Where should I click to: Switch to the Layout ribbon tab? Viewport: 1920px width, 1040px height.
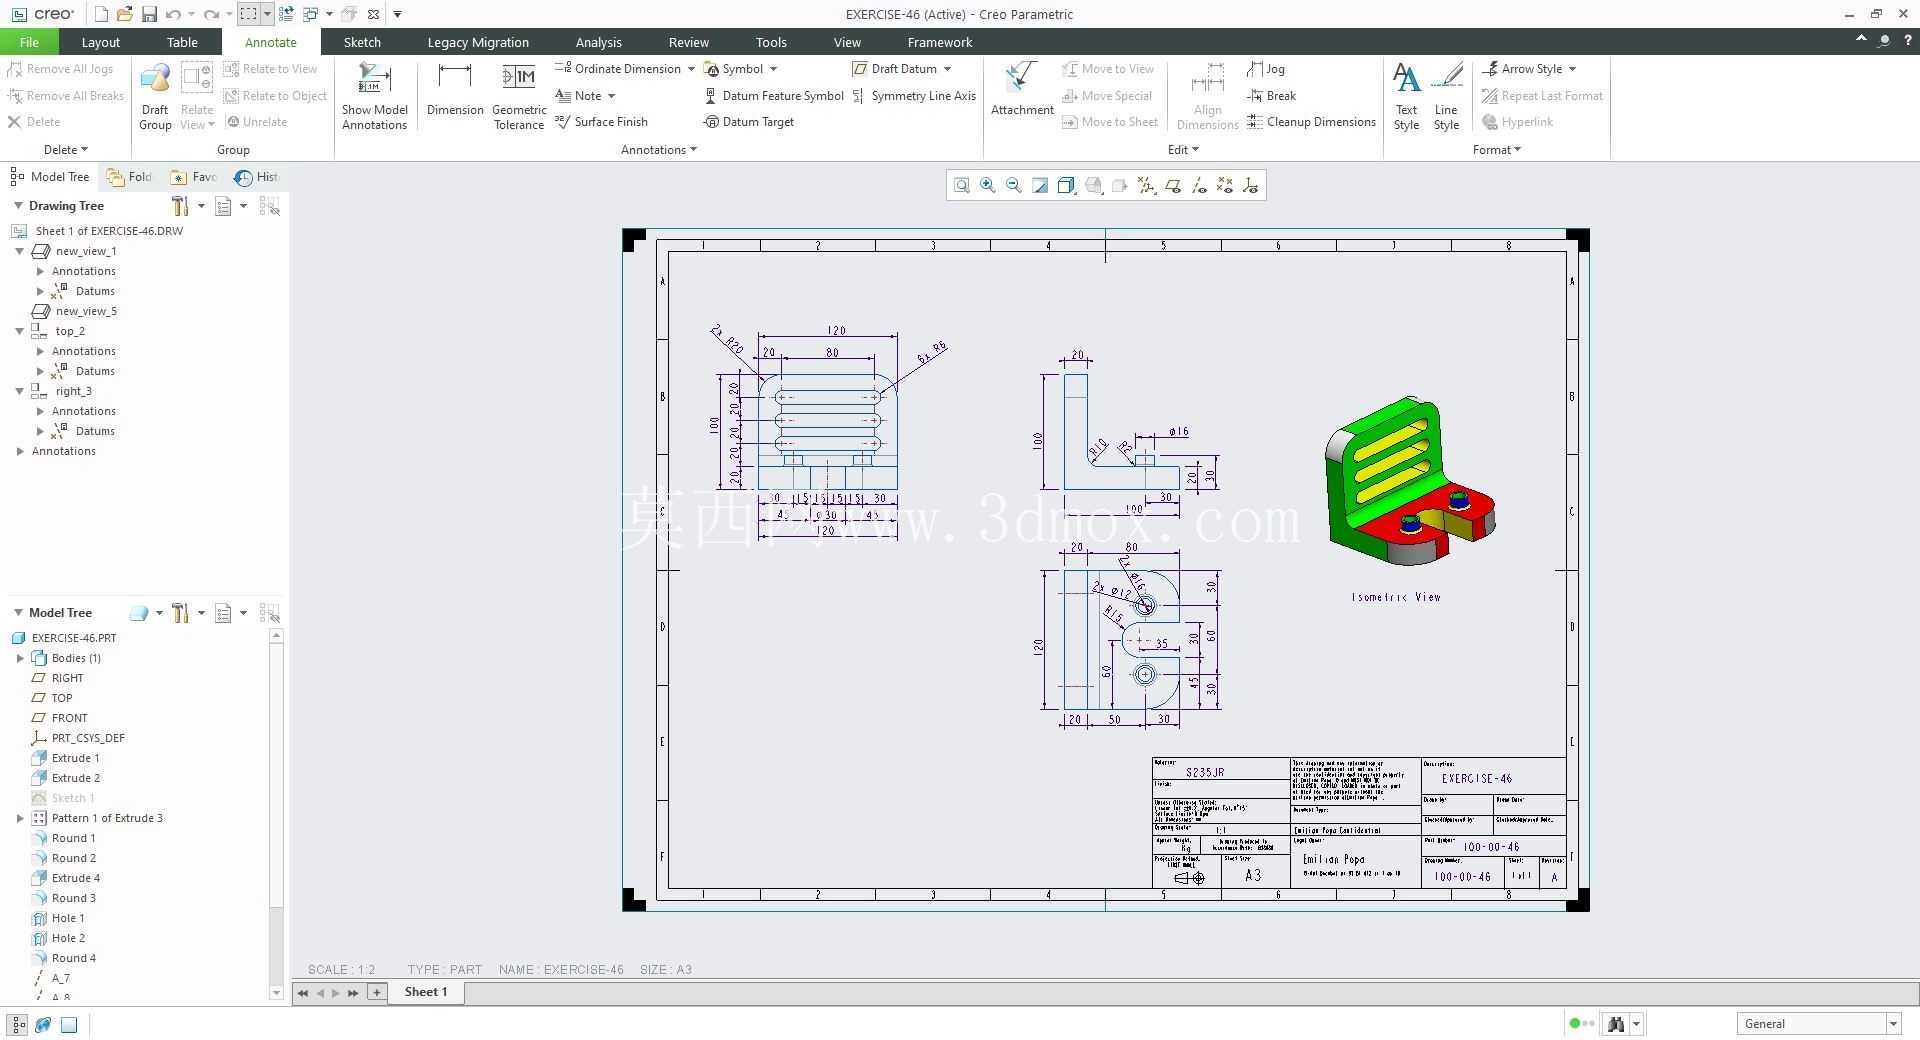(100, 42)
